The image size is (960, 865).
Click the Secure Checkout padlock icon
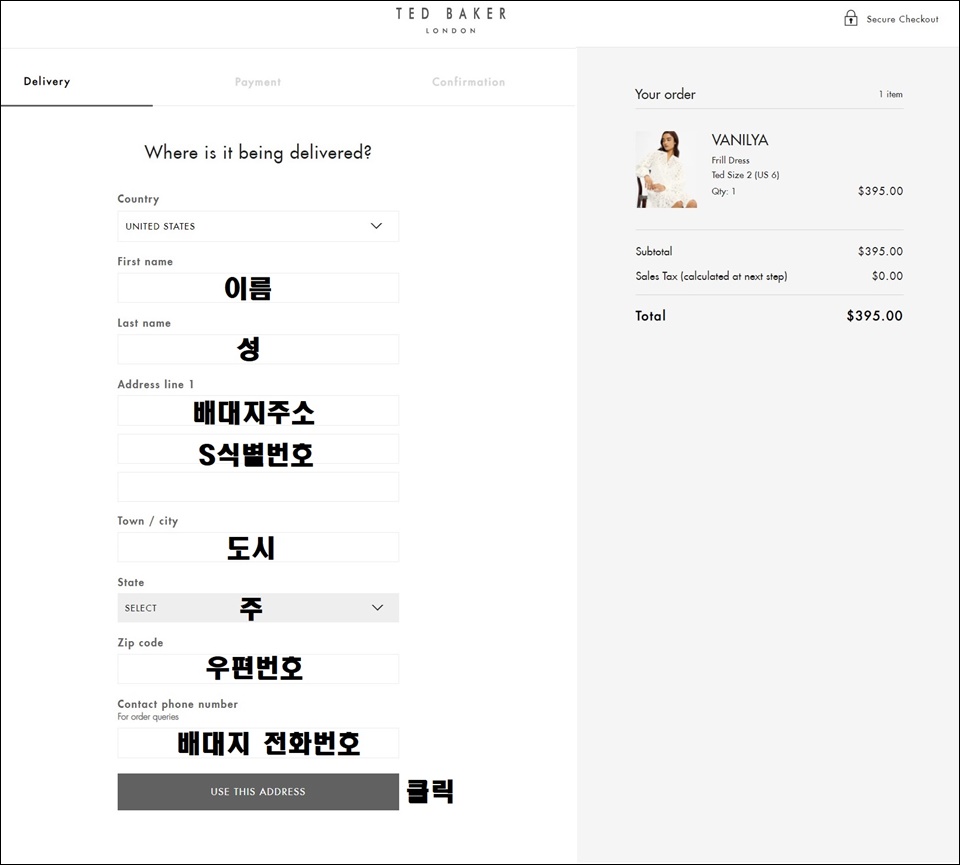click(850, 18)
